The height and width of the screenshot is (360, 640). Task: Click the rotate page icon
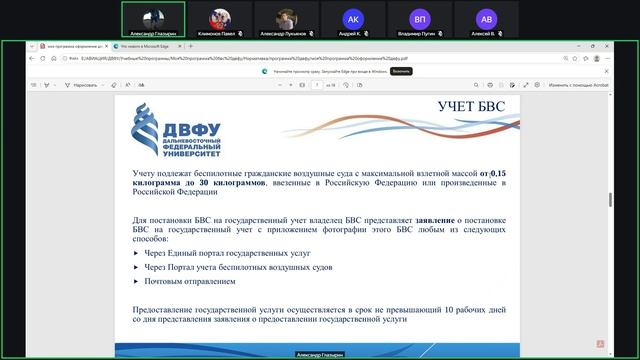tap(346, 85)
